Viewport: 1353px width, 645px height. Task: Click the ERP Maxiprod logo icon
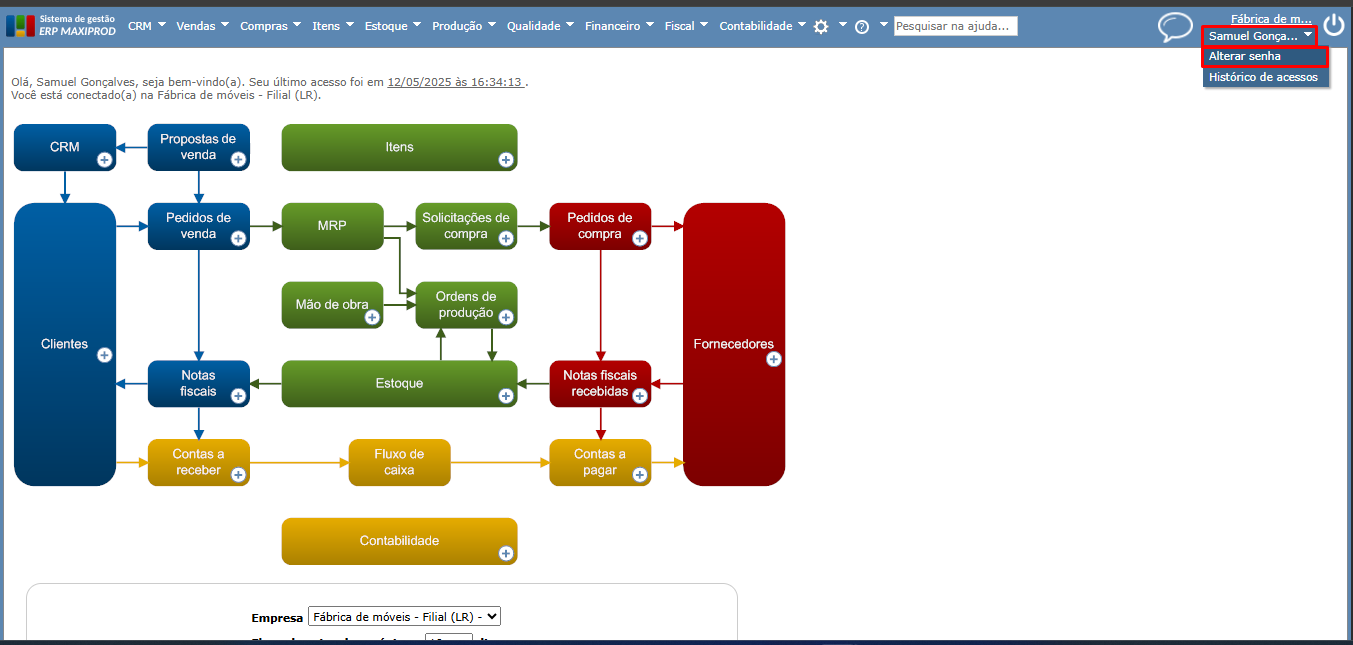[x=20, y=26]
